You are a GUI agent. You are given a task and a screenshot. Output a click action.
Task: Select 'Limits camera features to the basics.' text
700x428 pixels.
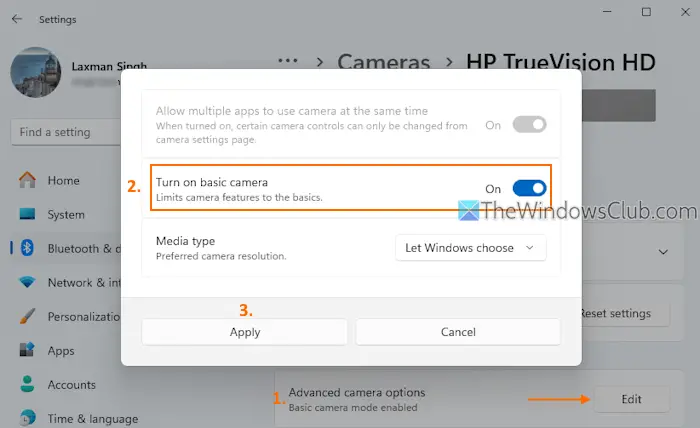coord(239,197)
